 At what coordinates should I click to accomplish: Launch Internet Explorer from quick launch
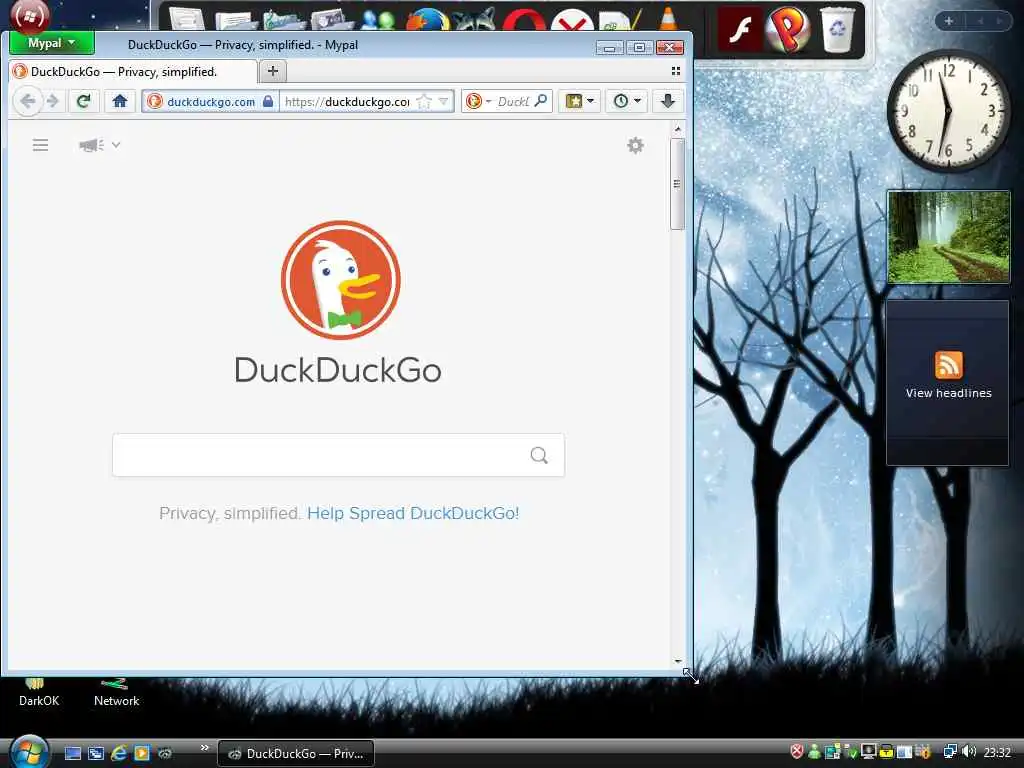click(119, 753)
